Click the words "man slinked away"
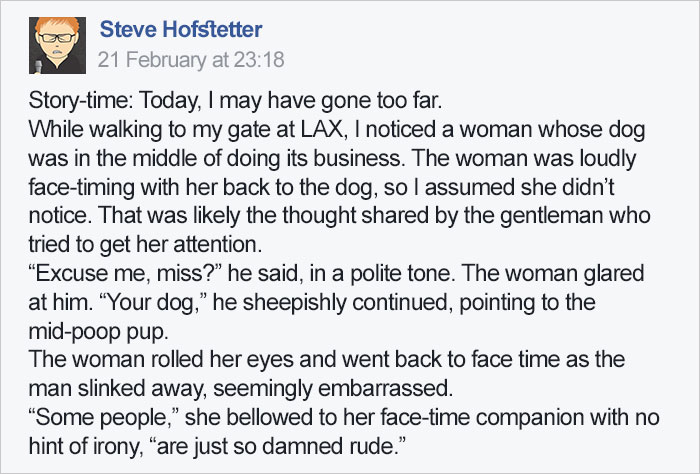Screen dimensions: 700x474 (100, 381)
